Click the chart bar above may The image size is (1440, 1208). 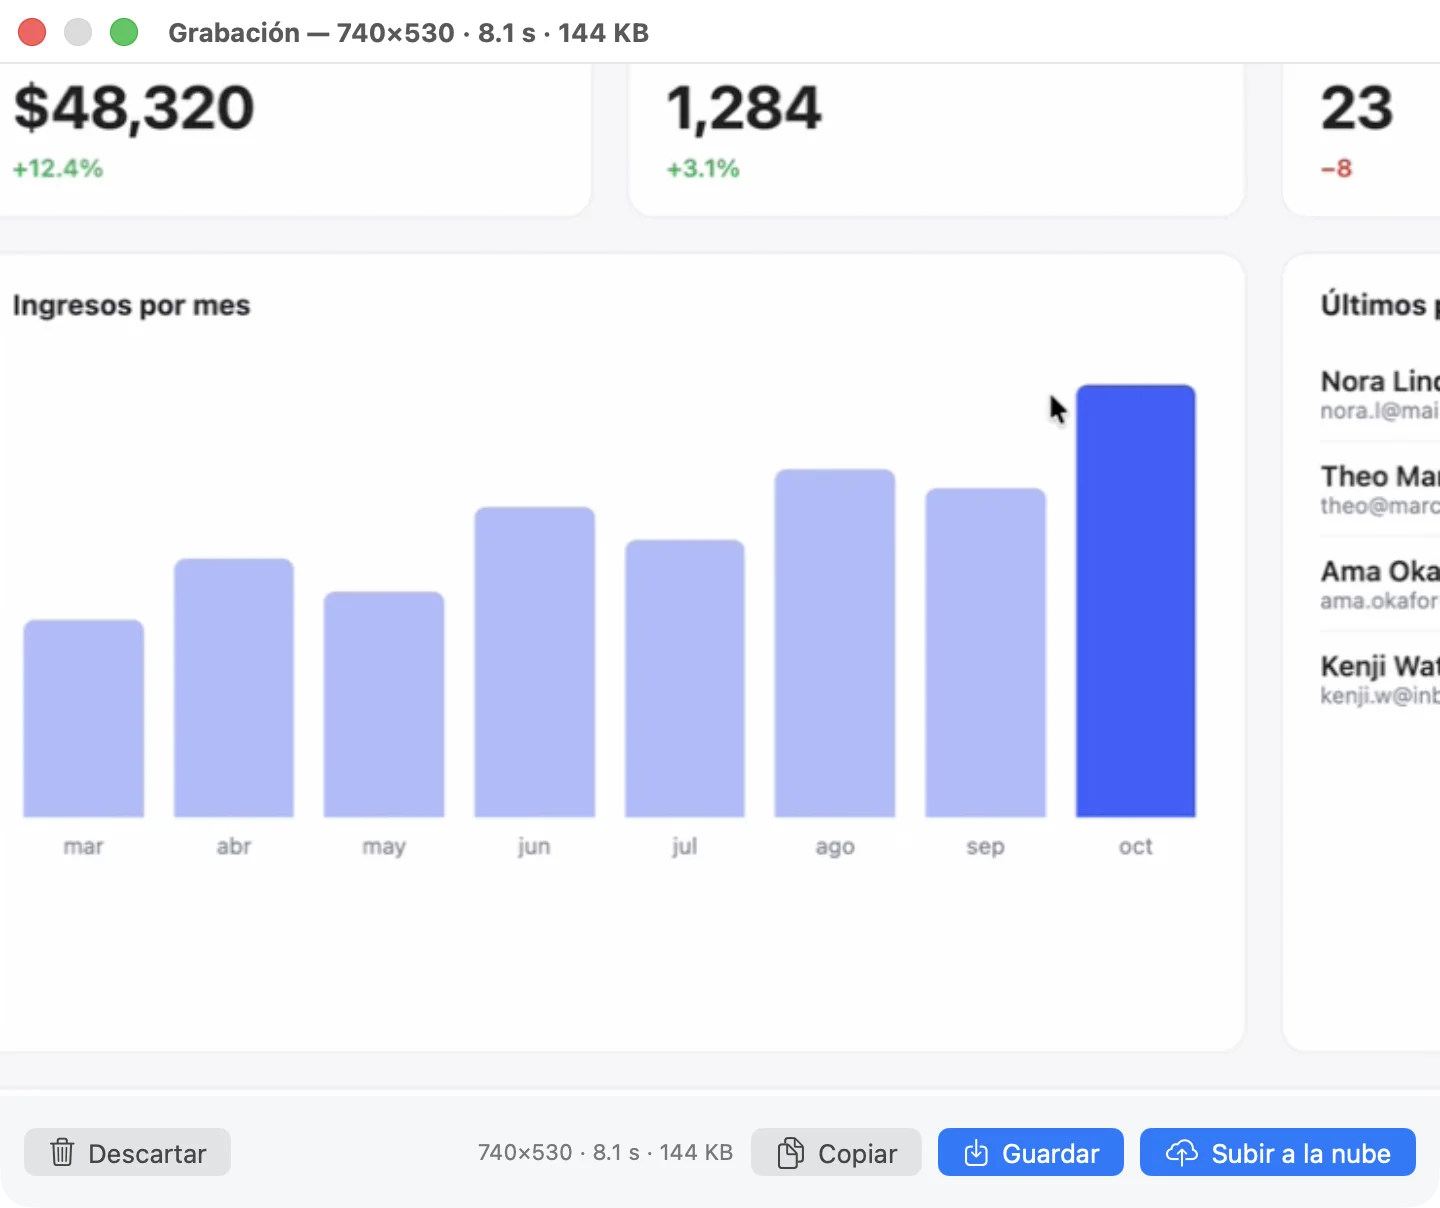[384, 704]
